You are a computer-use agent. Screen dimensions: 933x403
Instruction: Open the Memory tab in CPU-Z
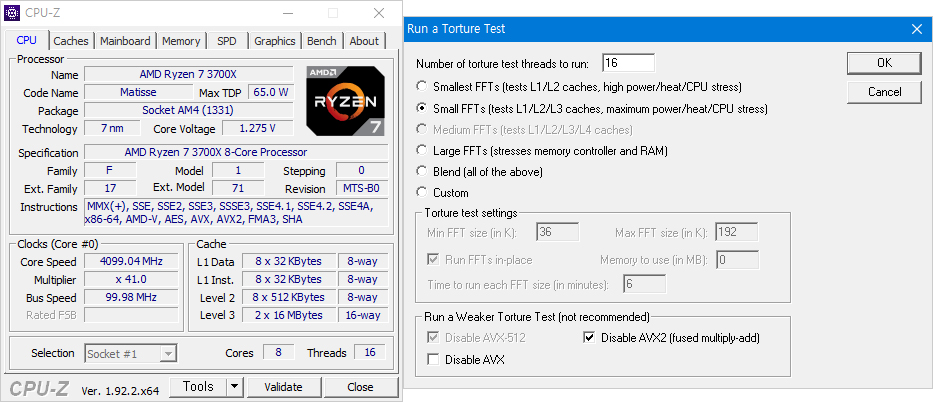[x=181, y=41]
